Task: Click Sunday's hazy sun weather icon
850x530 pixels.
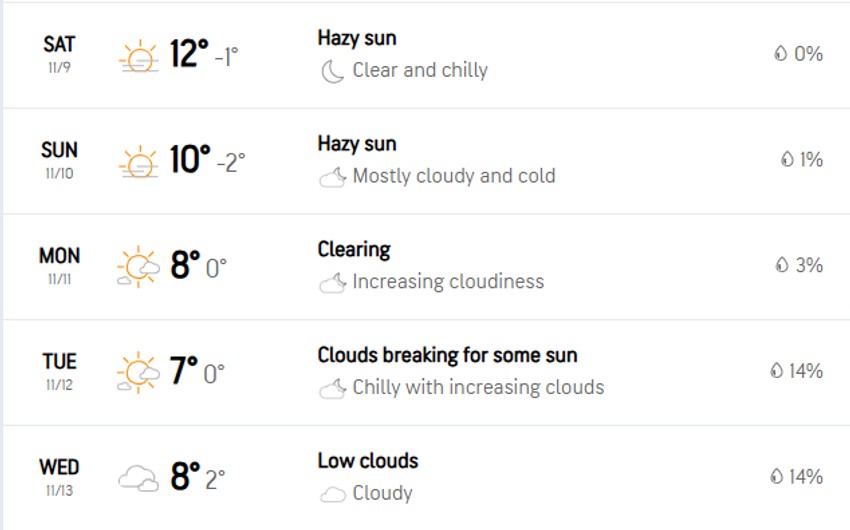Action: click(x=138, y=161)
